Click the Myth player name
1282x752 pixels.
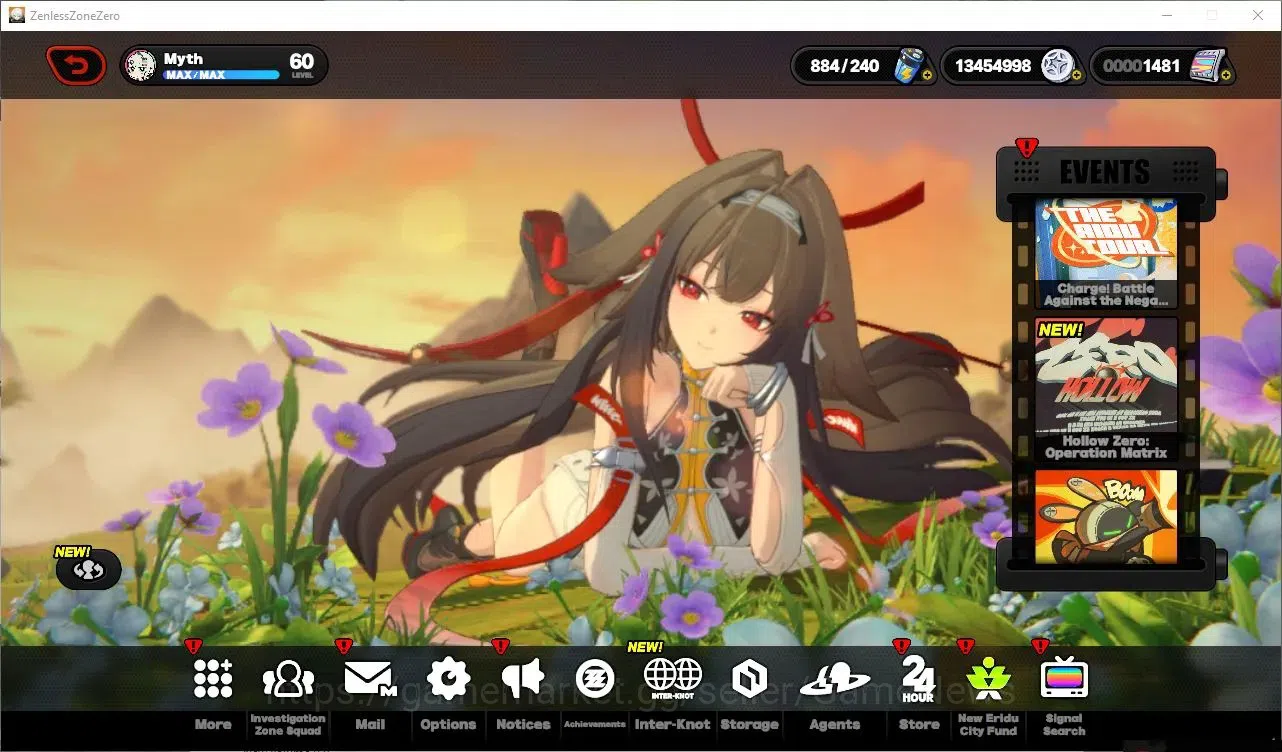pos(183,59)
